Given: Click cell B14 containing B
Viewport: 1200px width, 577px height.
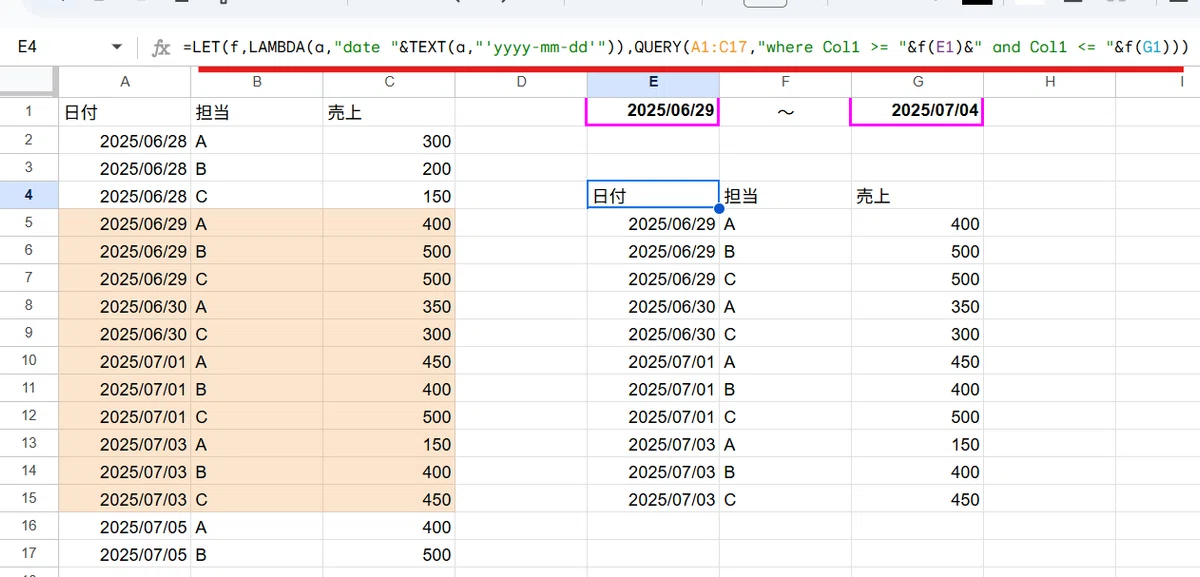Looking at the screenshot, I should pos(257,471).
